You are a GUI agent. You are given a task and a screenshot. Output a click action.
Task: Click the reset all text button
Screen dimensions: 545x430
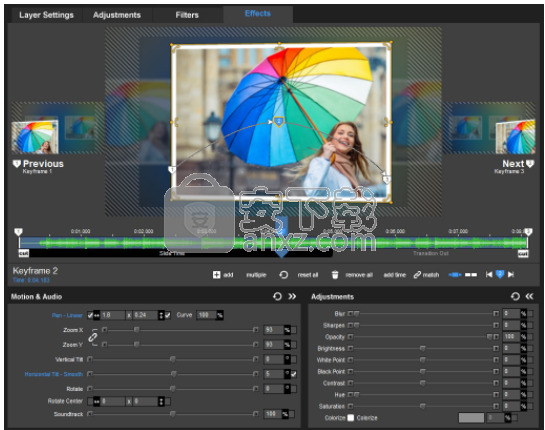click(308, 275)
